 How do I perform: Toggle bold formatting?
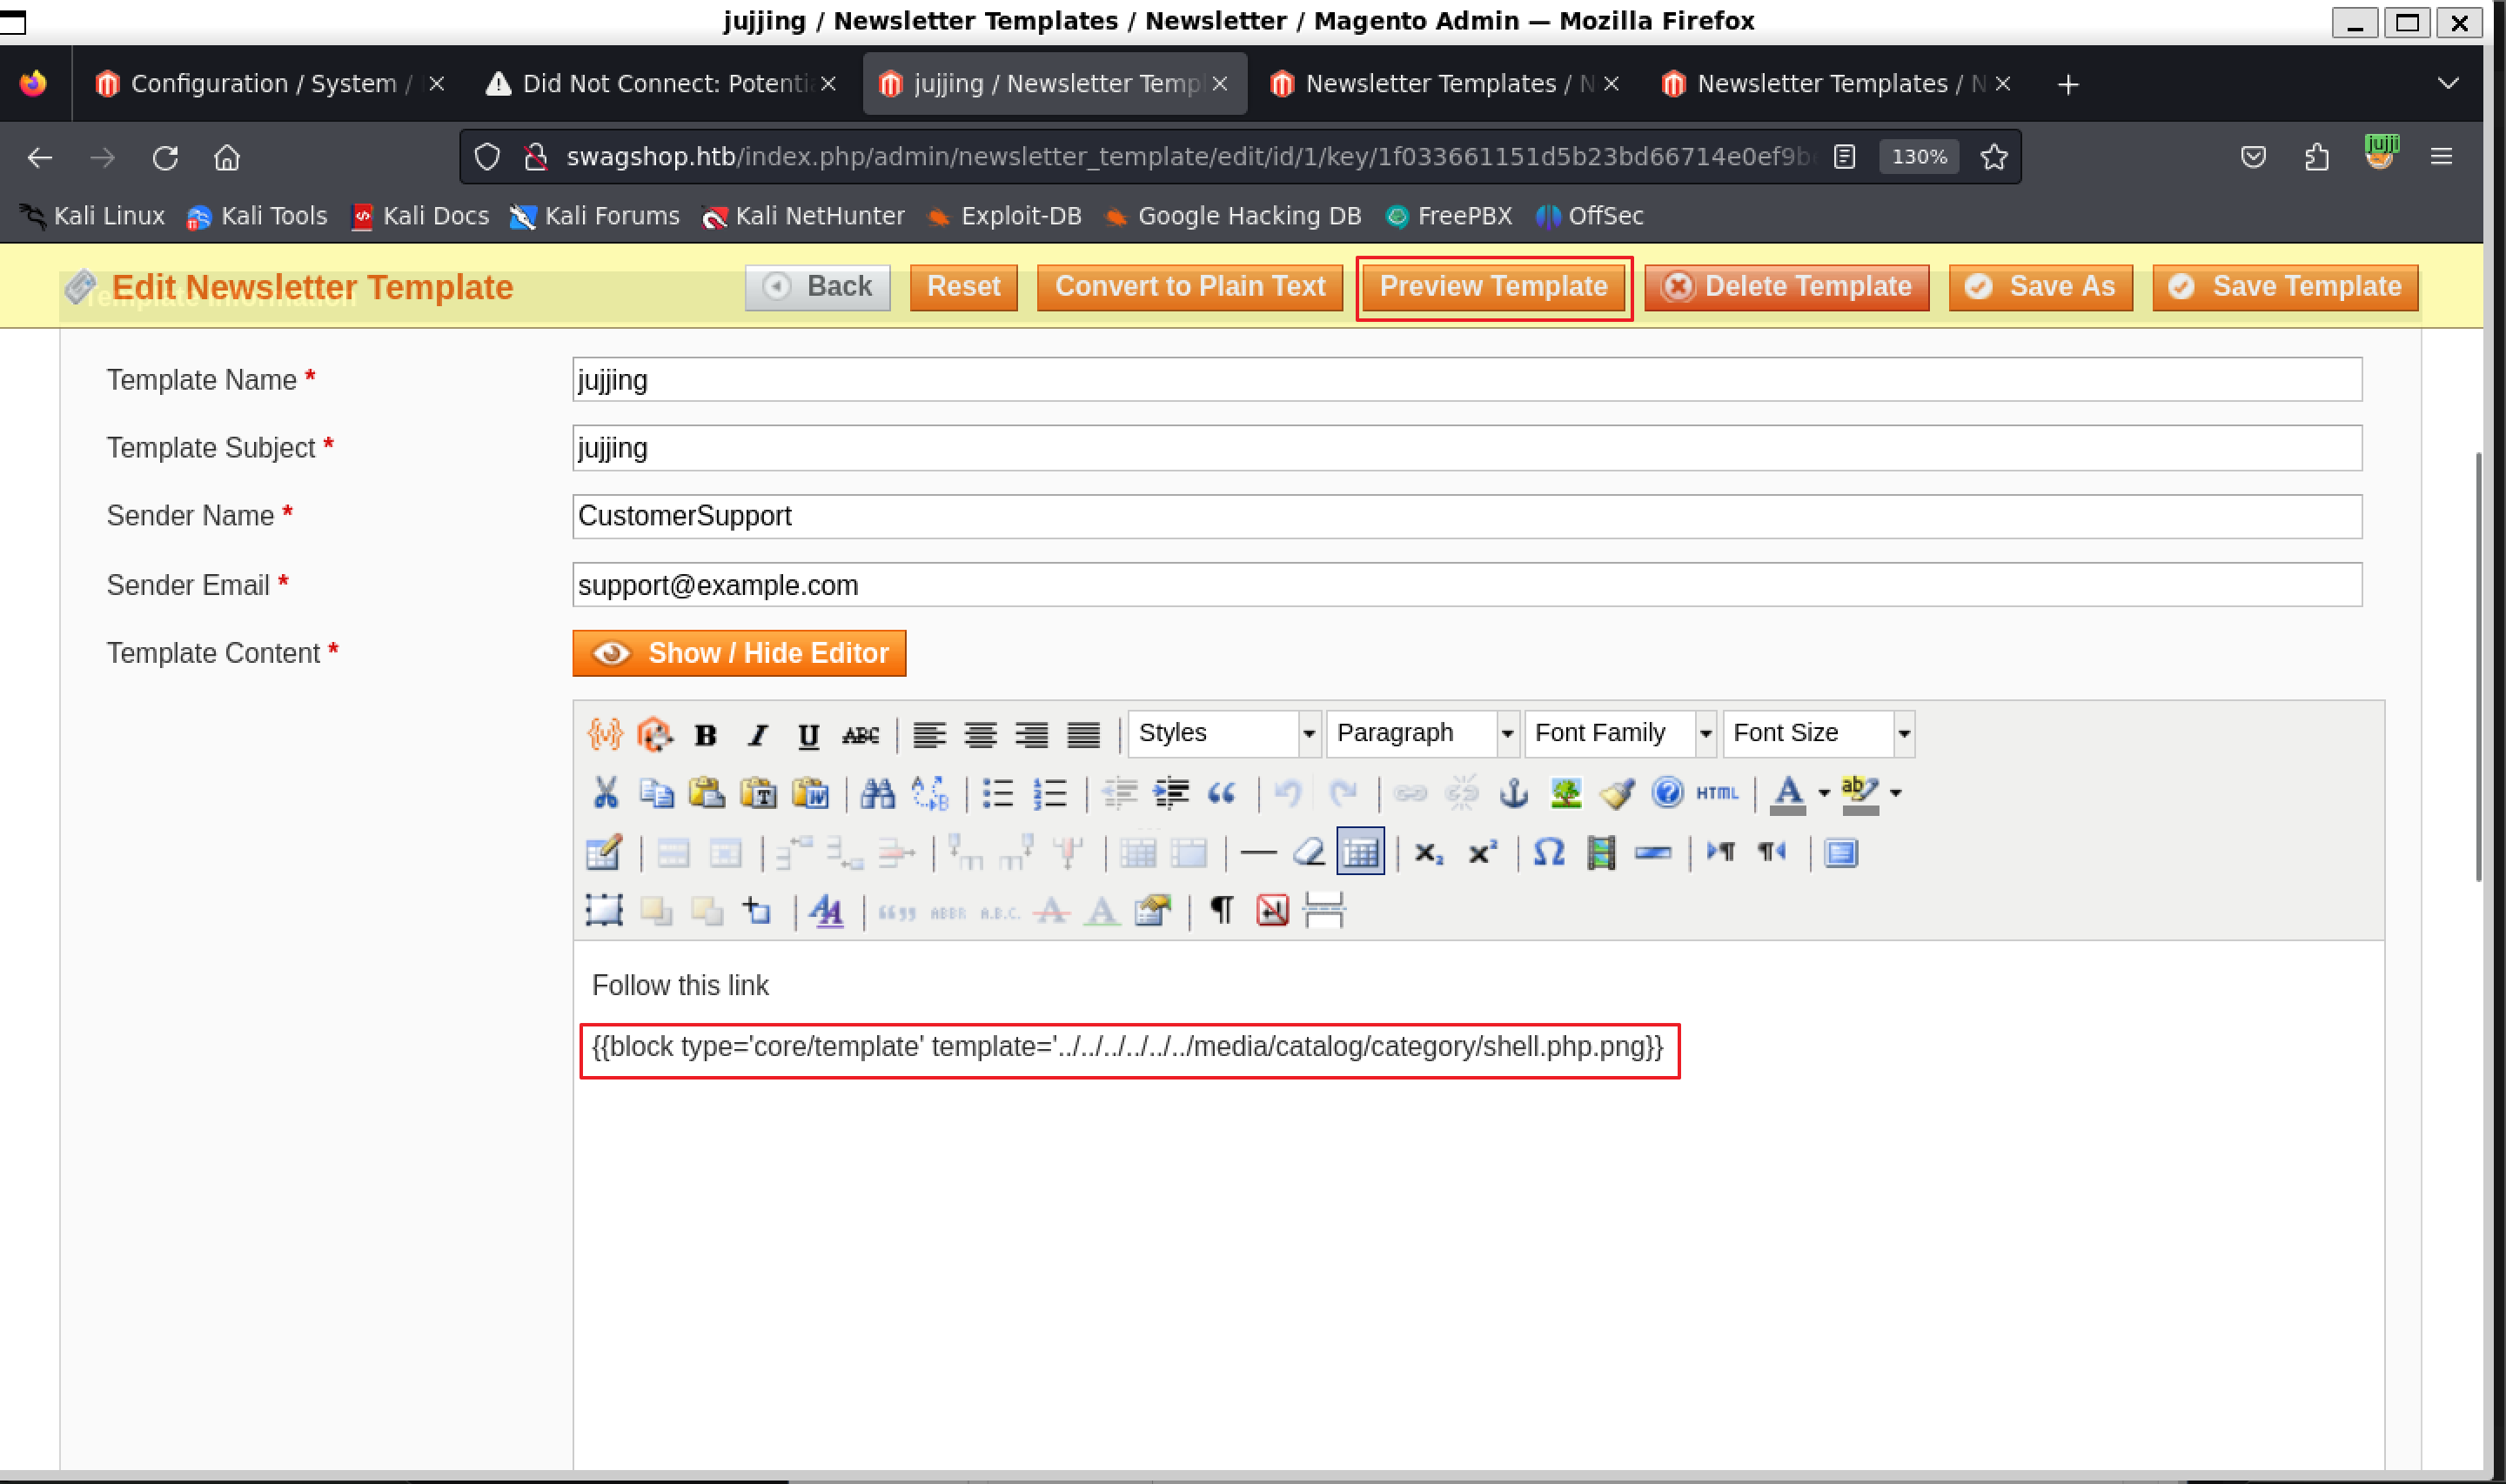click(705, 735)
